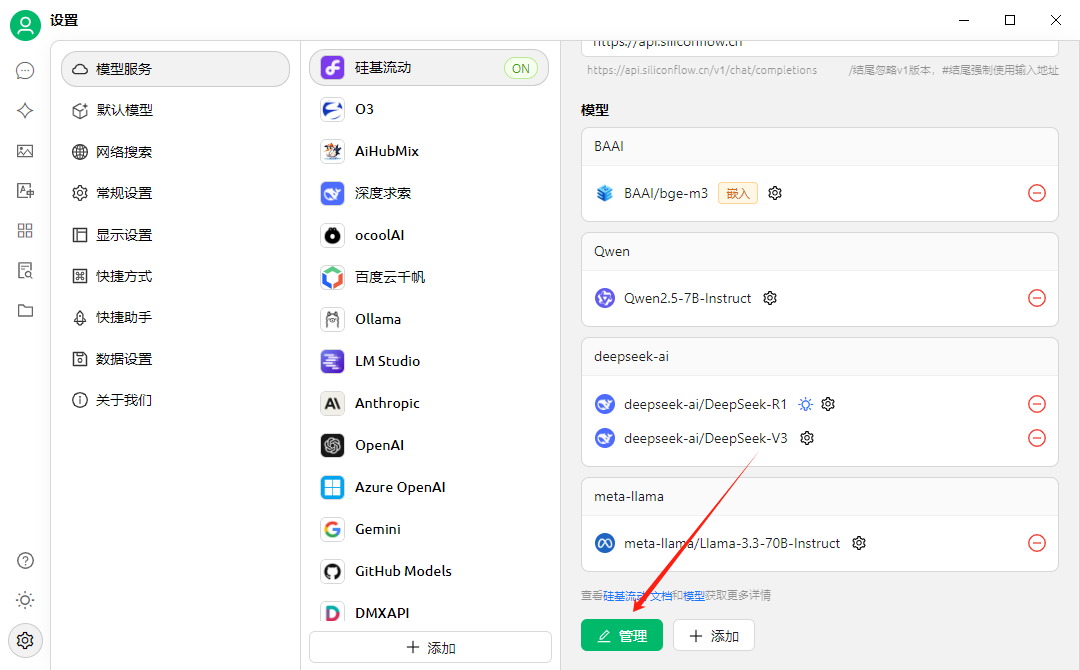Screen dimensions: 1080x670
Task: Click 添加 button next to 管理
Action: point(714,636)
